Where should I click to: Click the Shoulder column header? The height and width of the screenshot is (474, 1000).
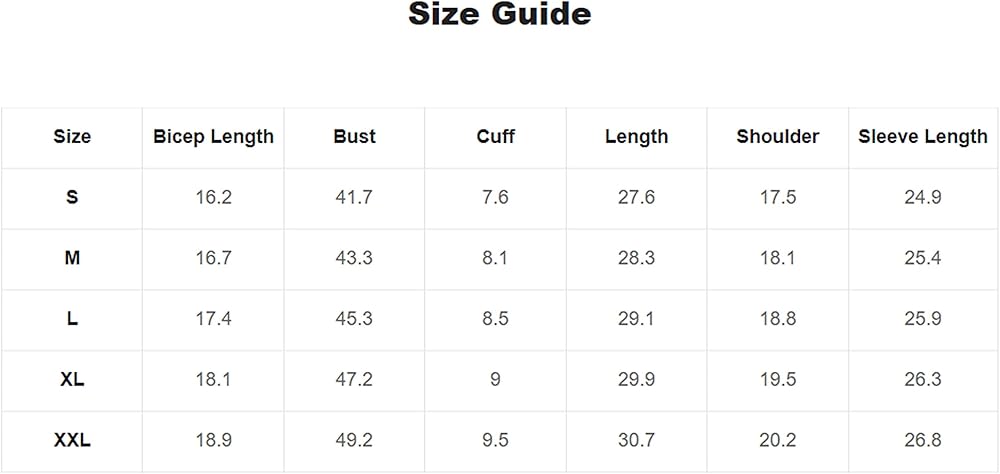coord(777,137)
